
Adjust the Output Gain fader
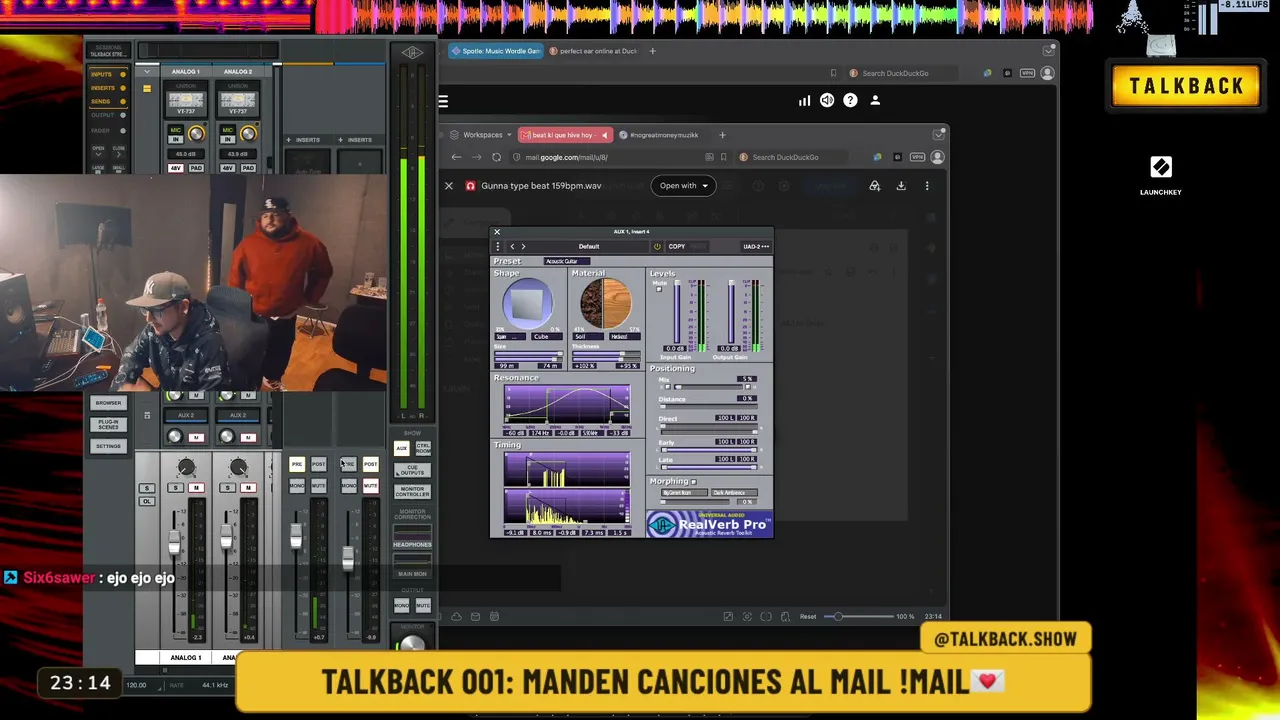pos(732,312)
